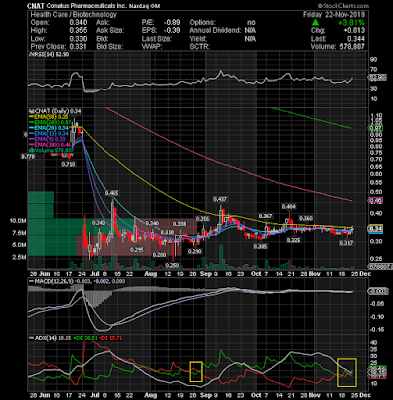Click the P/E value -0.89
Screen dimensions: 393x400
tap(172, 23)
